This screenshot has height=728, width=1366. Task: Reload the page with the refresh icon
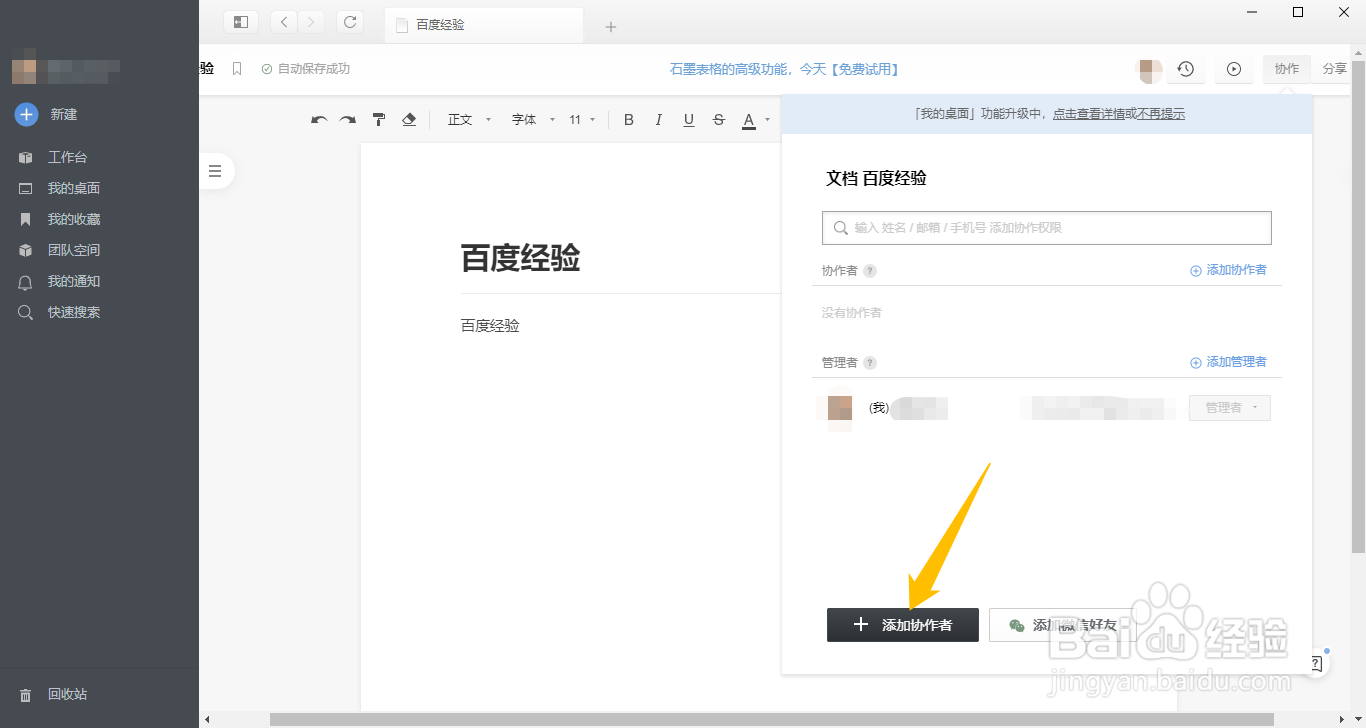coord(350,22)
